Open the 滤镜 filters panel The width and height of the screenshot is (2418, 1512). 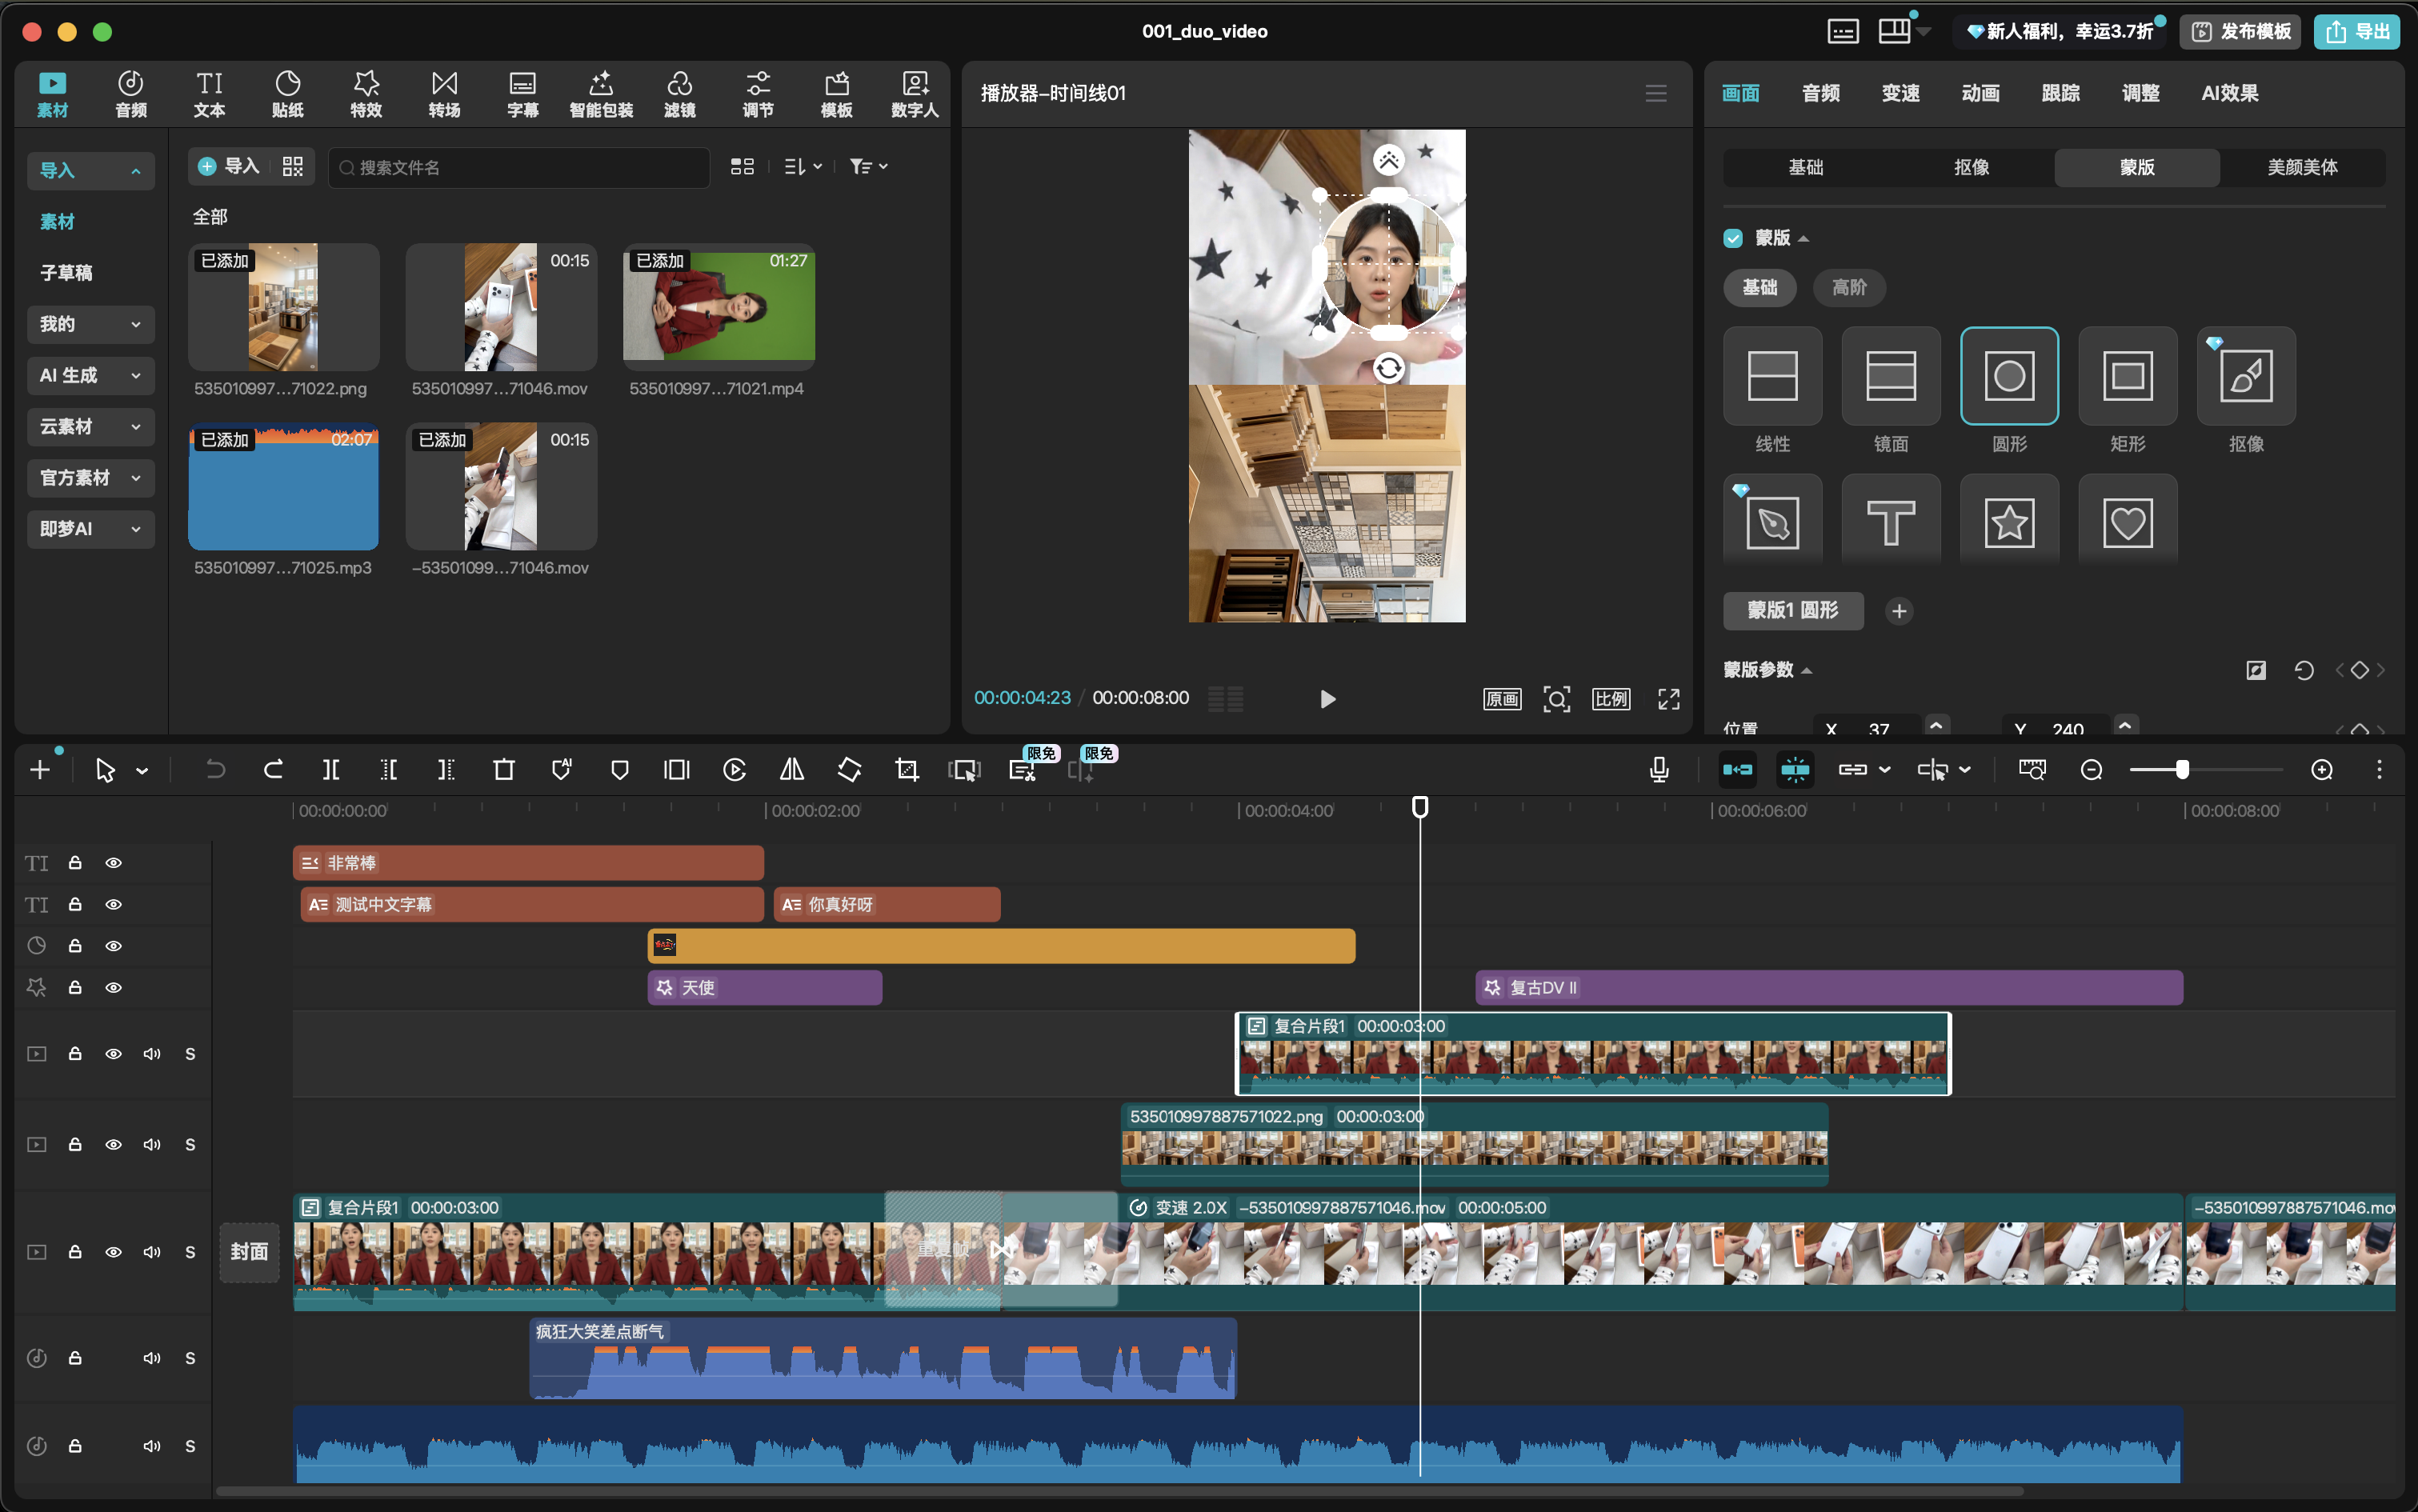click(x=679, y=94)
